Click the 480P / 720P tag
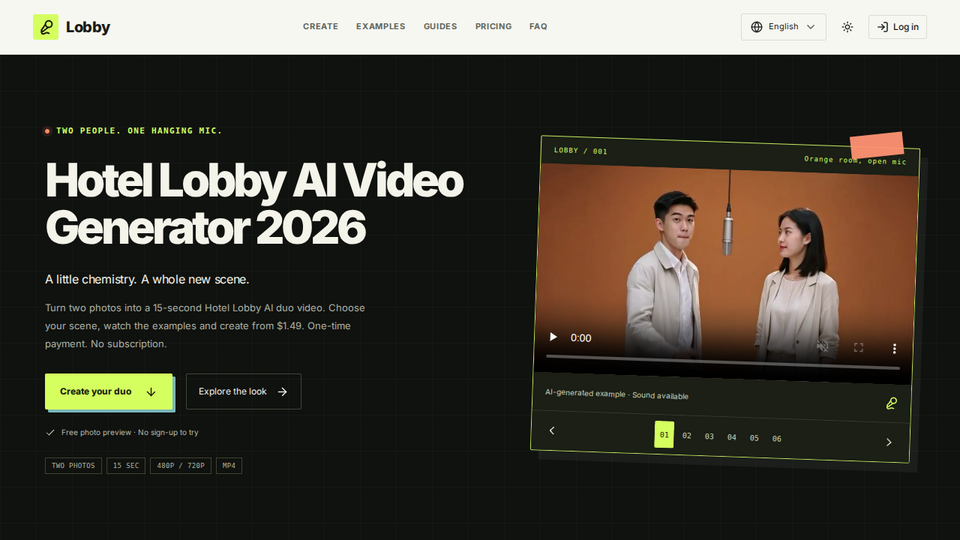The width and height of the screenshot is (960, 540). [181, 465]
